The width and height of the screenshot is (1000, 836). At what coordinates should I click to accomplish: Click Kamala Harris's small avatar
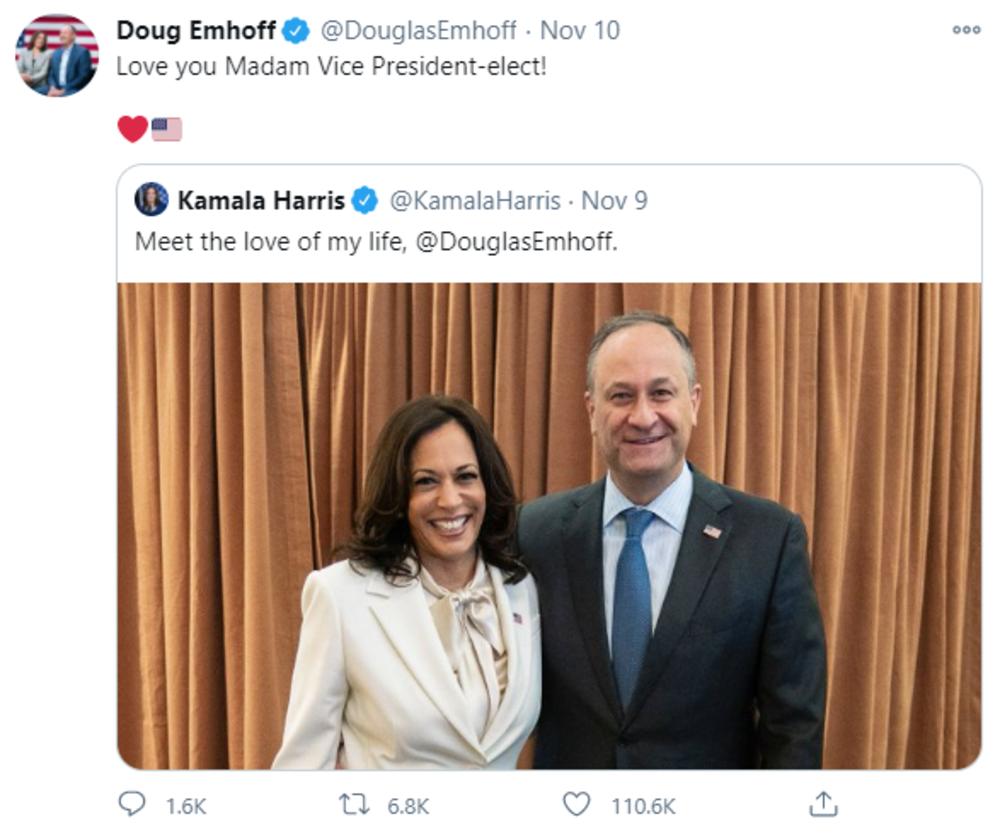pyautogui.click(x=152, y=200)
